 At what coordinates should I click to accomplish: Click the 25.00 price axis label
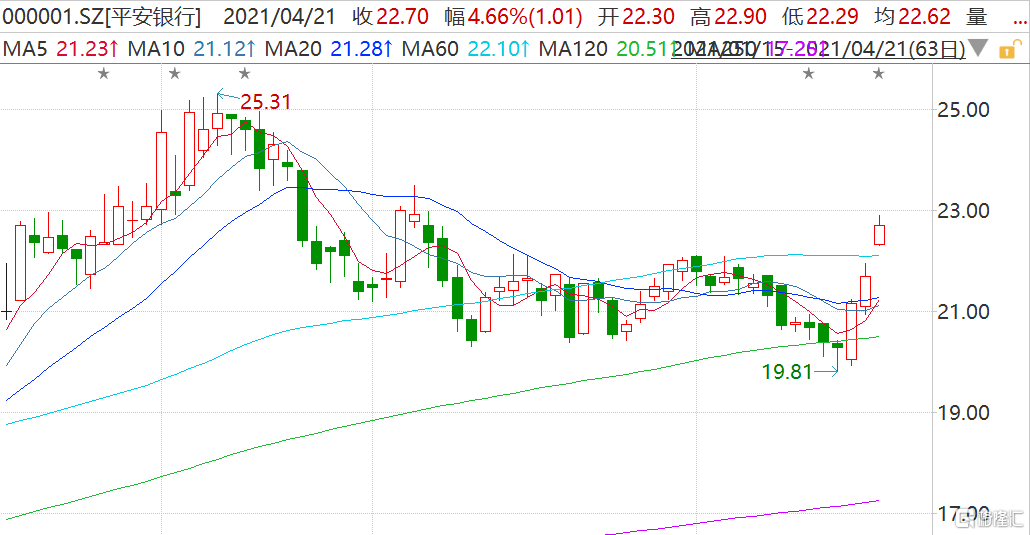964,110
